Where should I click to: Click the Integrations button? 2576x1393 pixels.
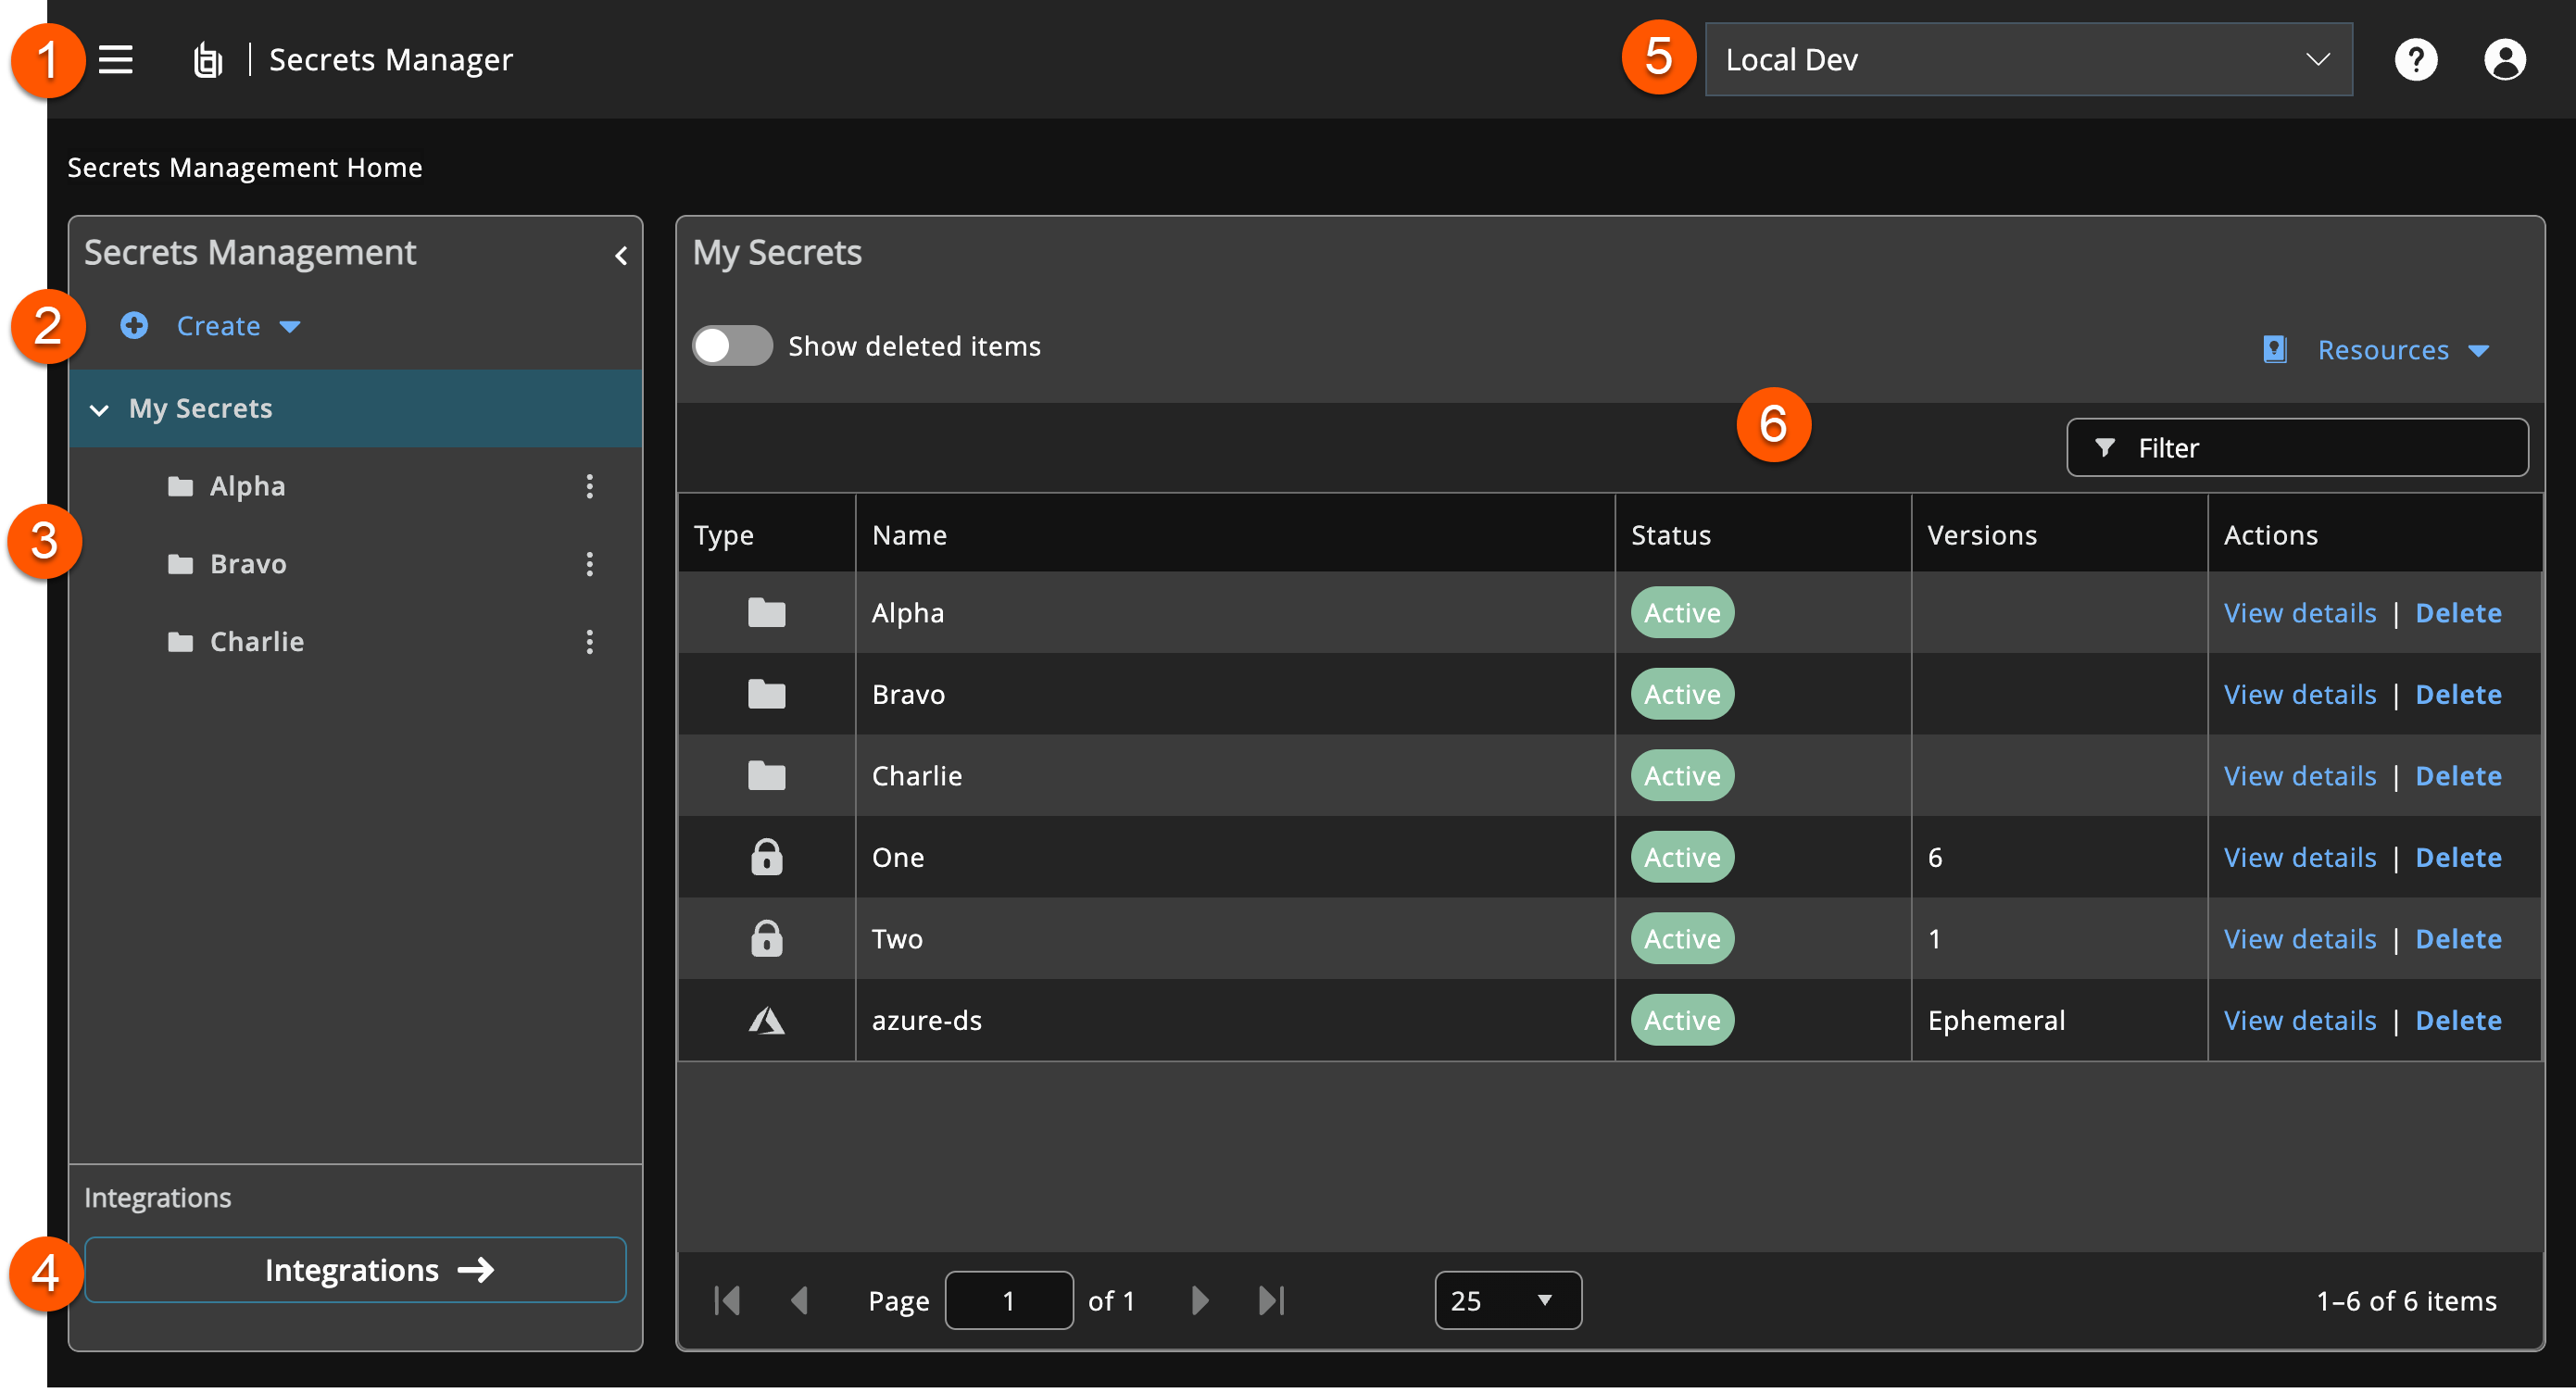(355, 1270)
